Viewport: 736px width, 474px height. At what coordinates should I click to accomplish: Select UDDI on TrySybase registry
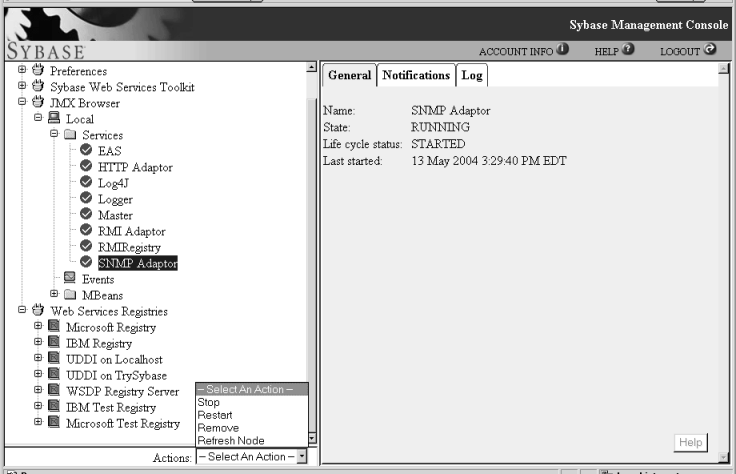(x=116, y=375)
